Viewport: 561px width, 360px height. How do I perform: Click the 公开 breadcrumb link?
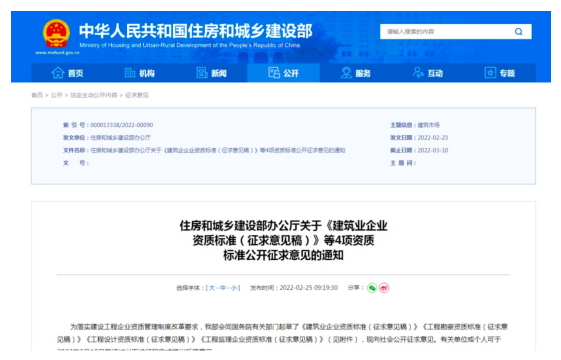tap(57, 95)
